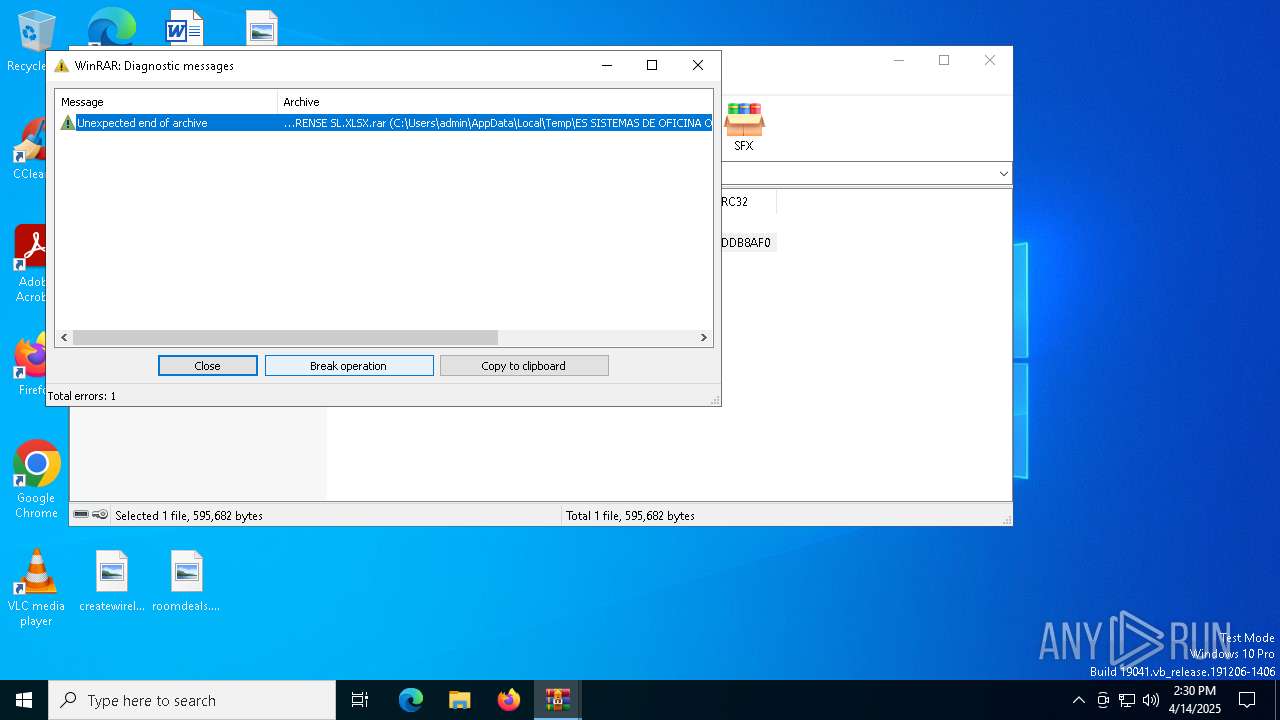Click the horizontal scrollbar thumb in the diagnostic list
The height and width of the screenshot is (720, 1280).
[x=285, y=338]
